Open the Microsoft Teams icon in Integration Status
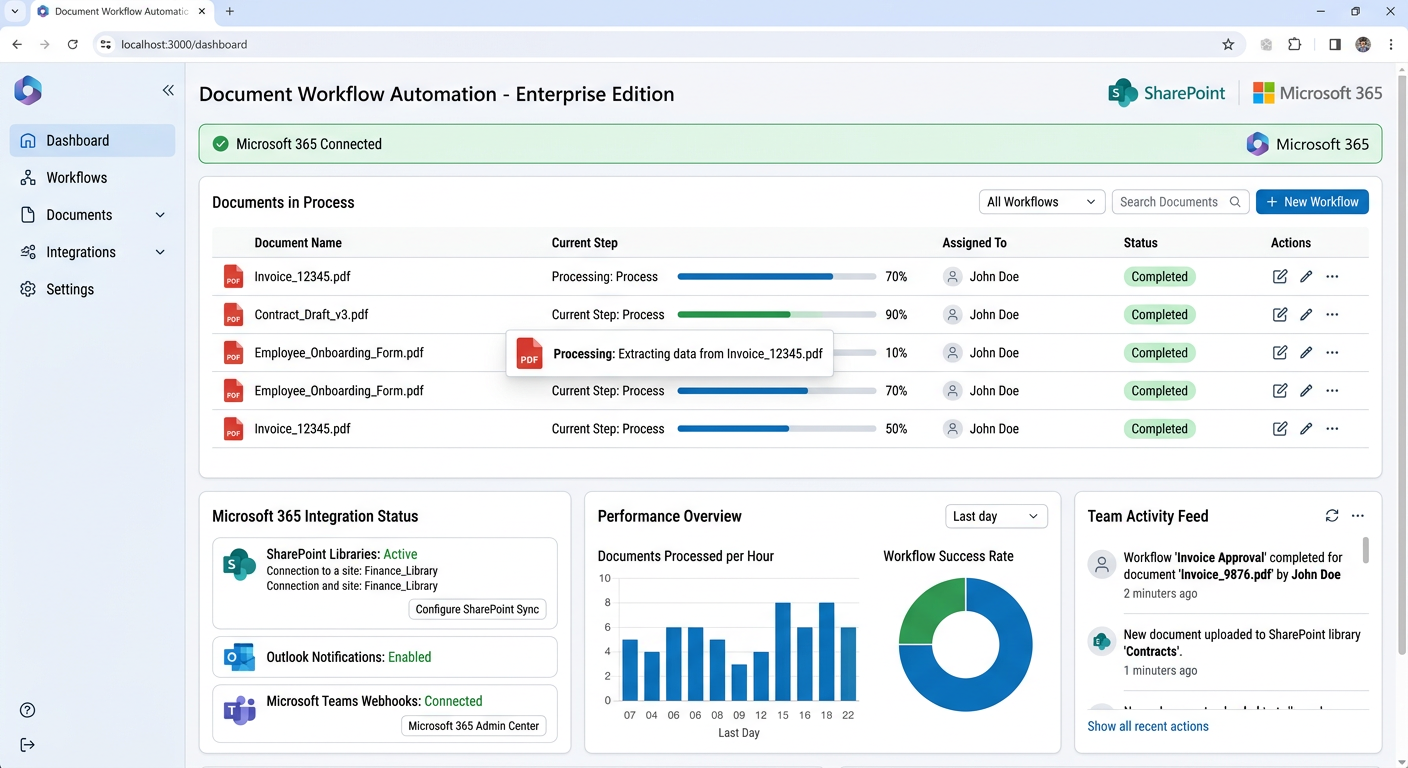The height and width of the screenshot is (768, 1408). [238, 710]
